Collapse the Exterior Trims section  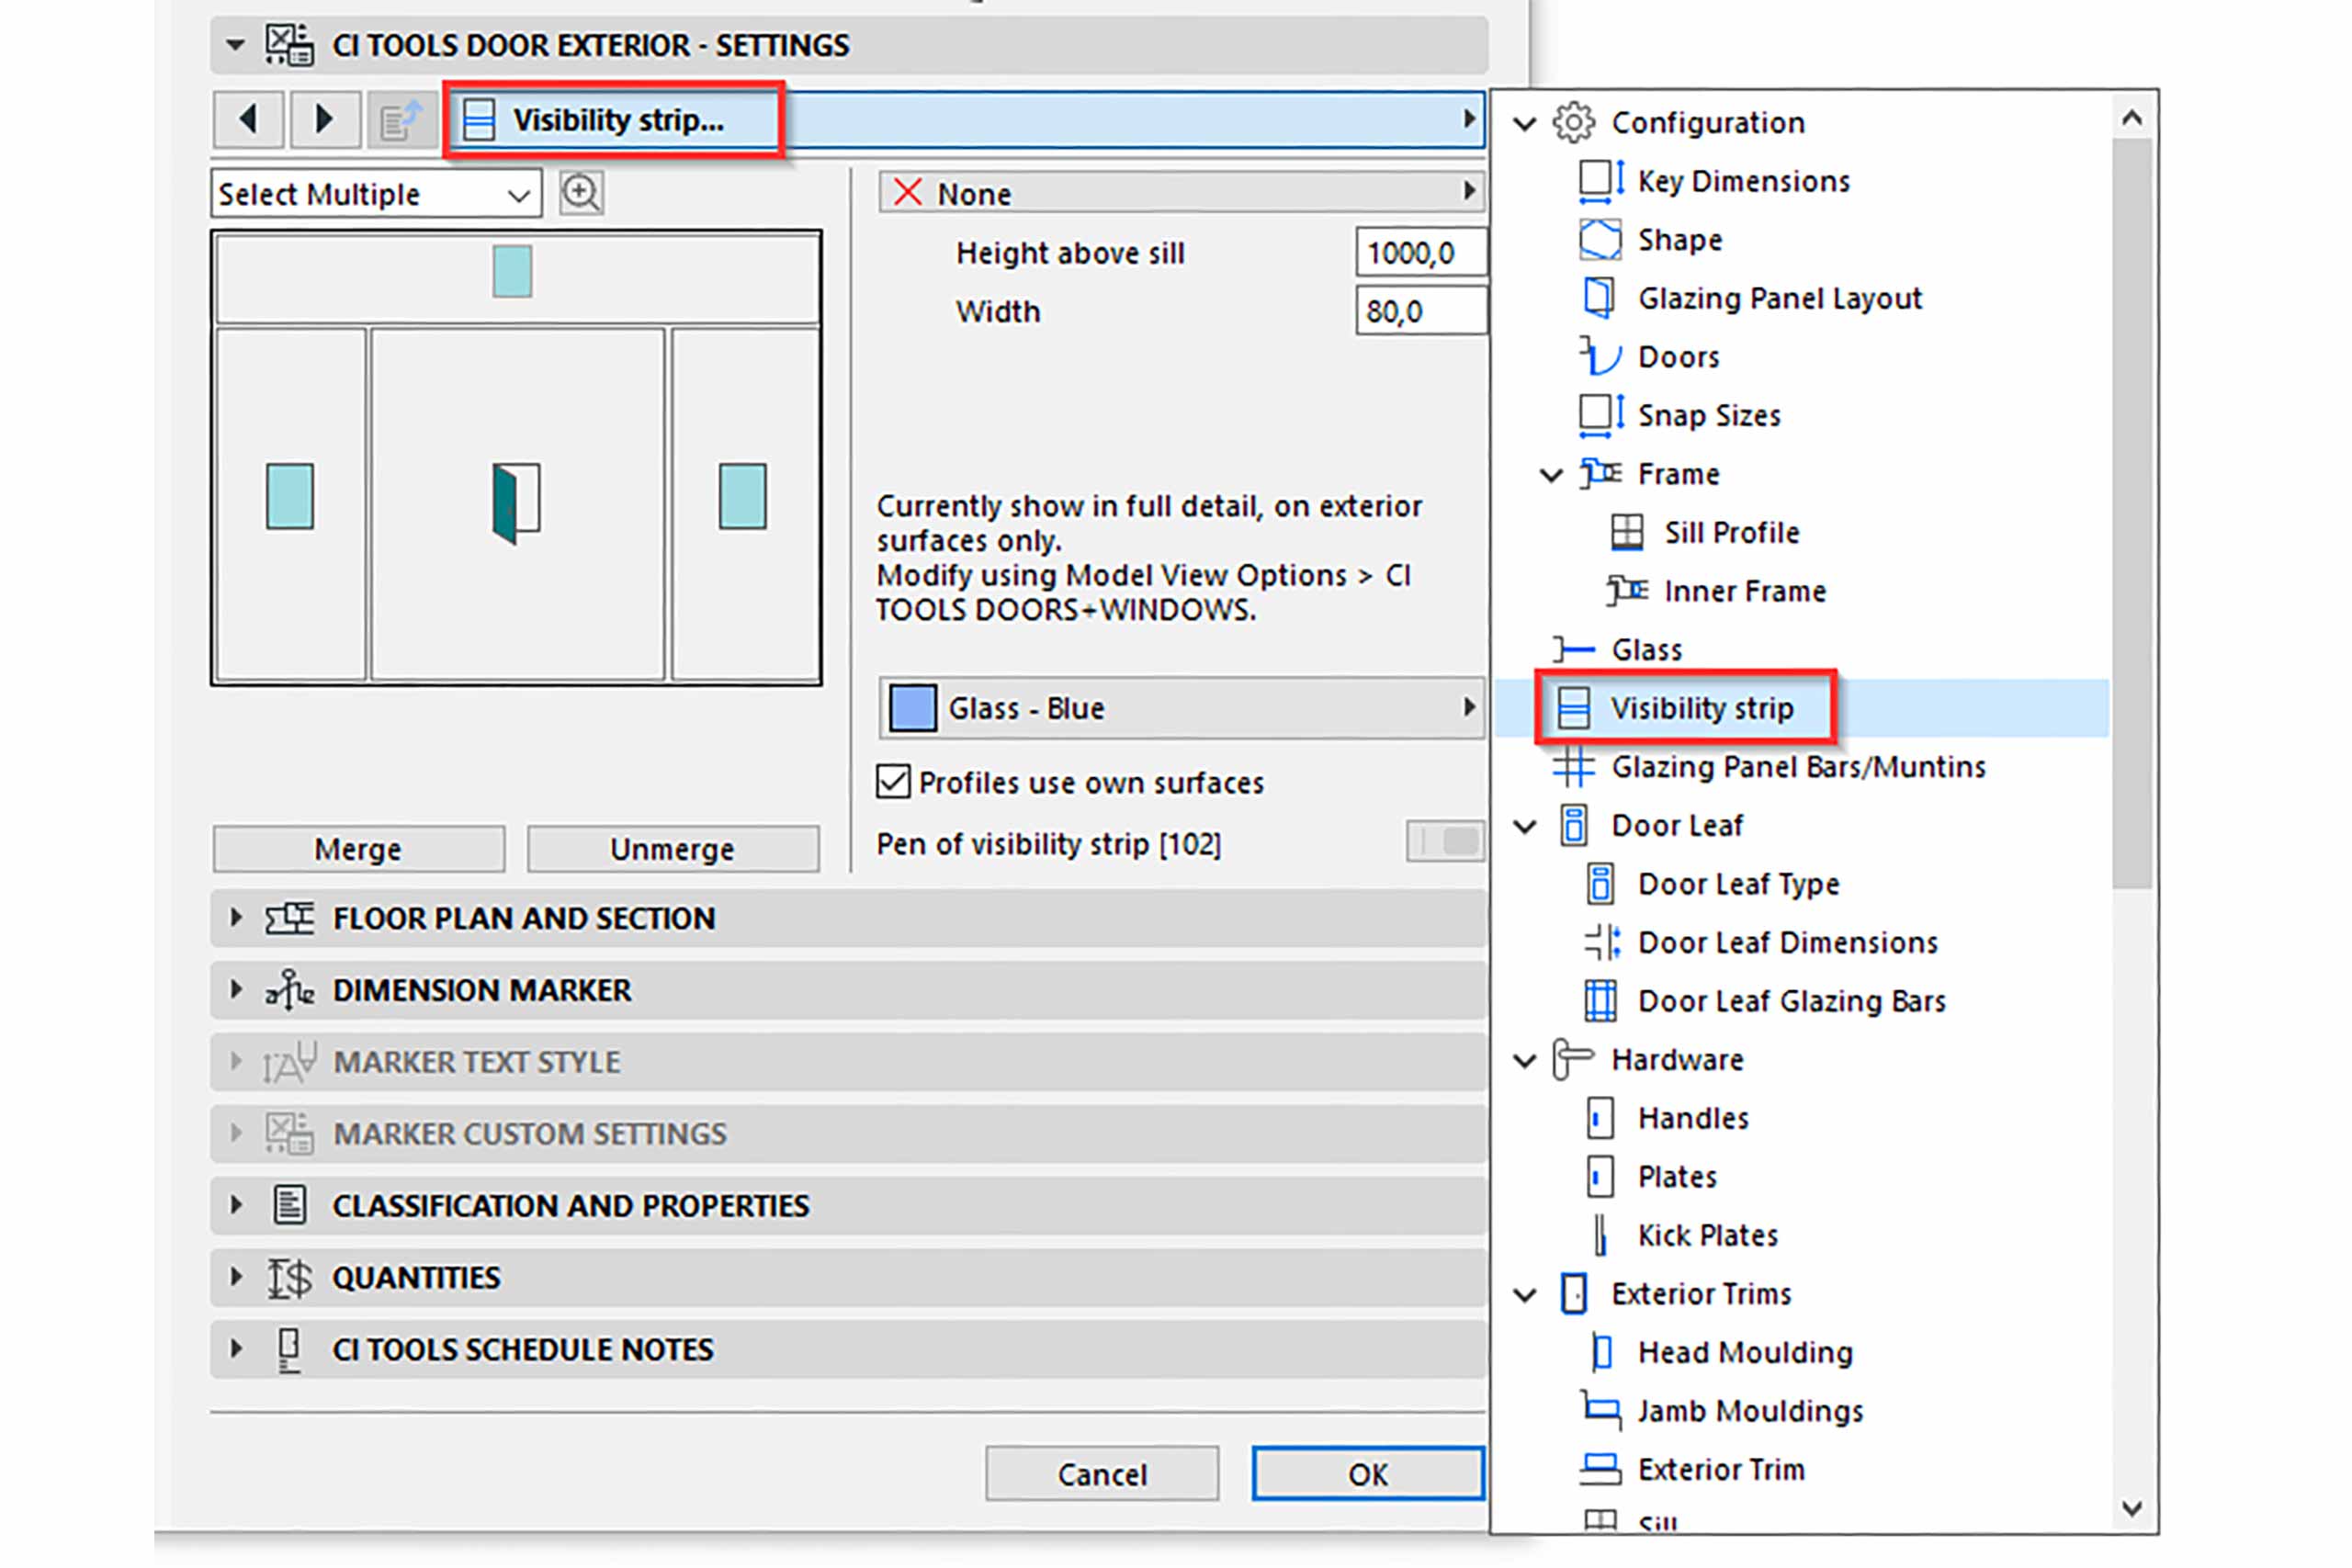click(1525, 1293)
